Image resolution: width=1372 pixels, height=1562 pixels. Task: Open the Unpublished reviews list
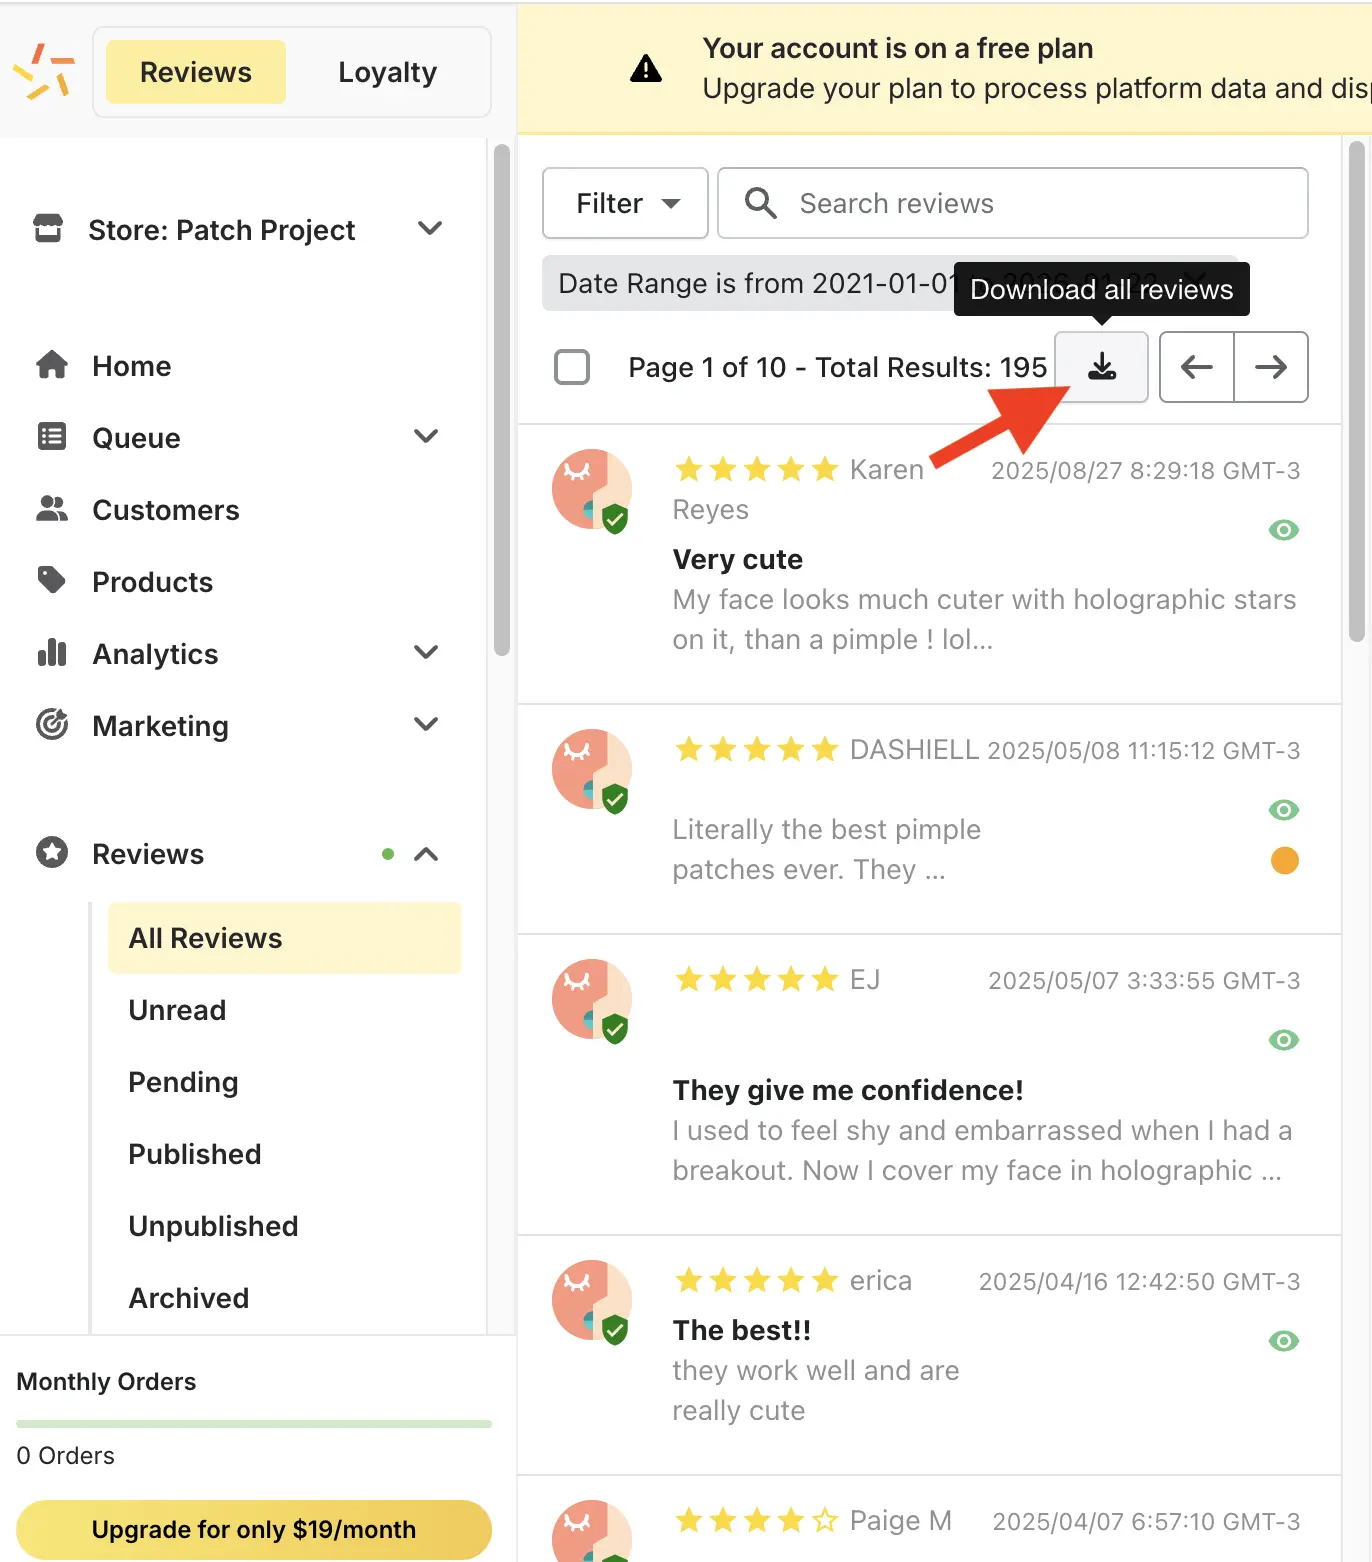213,1226
